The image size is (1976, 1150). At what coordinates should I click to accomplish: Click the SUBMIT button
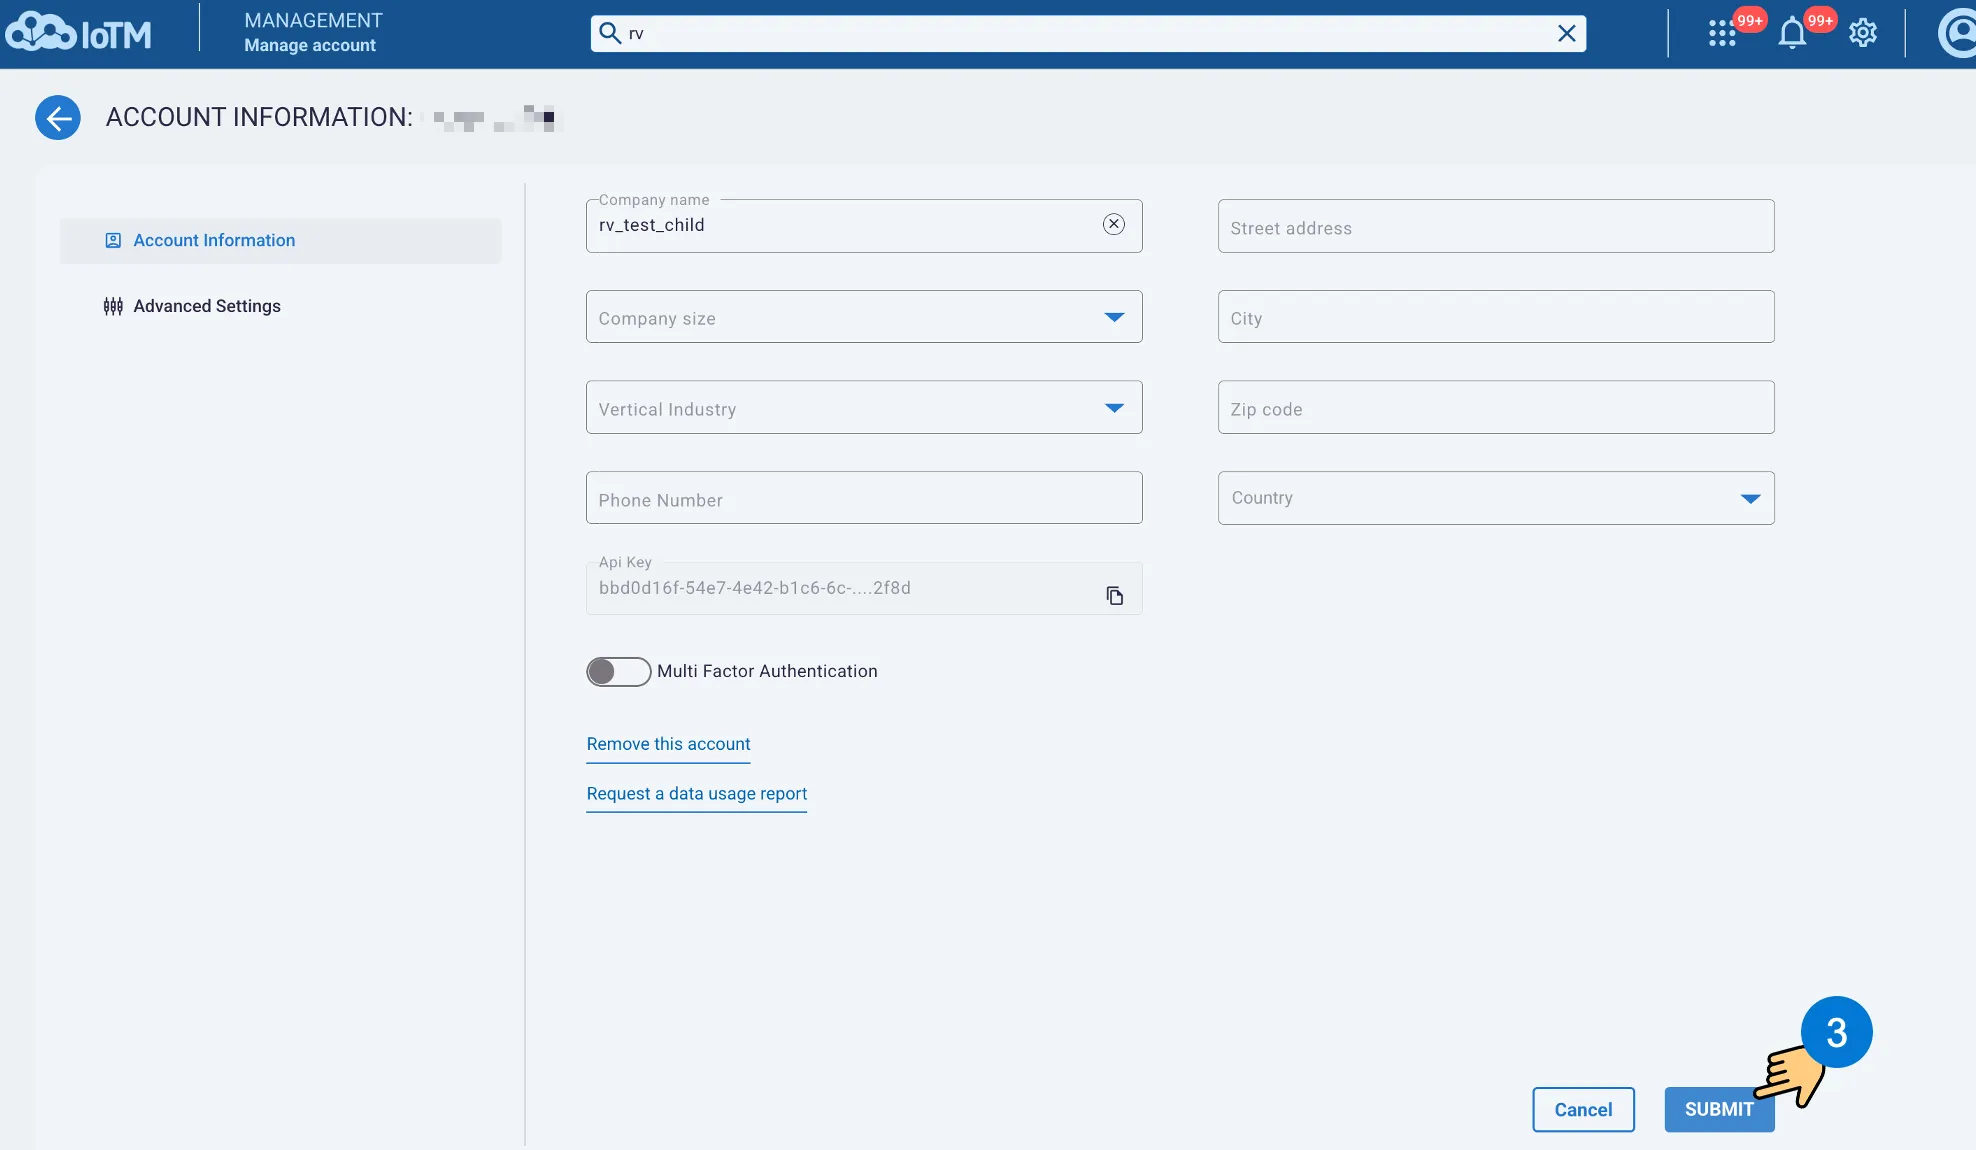point(1719,1110)
